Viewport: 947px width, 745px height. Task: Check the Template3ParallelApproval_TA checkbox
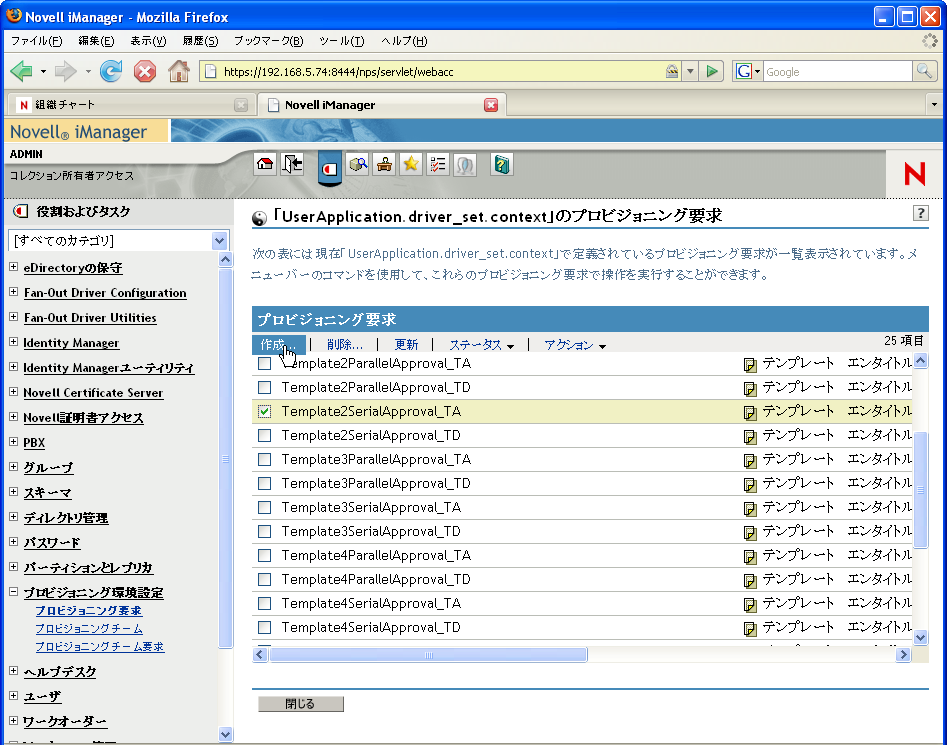pos(265,460)
